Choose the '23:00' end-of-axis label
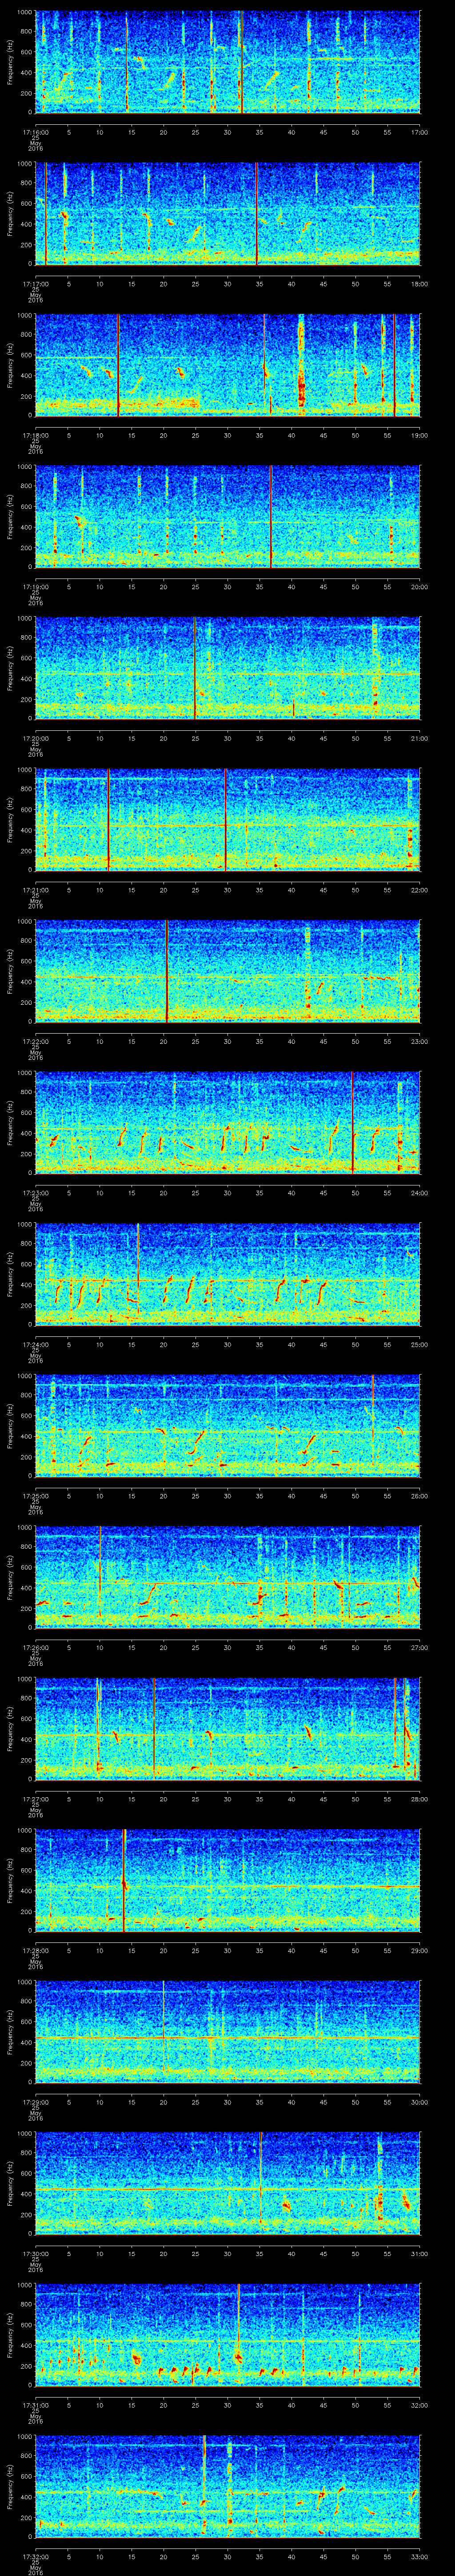The width and height of the screenshot is (455, 2576). click(x=419, y=1042)
